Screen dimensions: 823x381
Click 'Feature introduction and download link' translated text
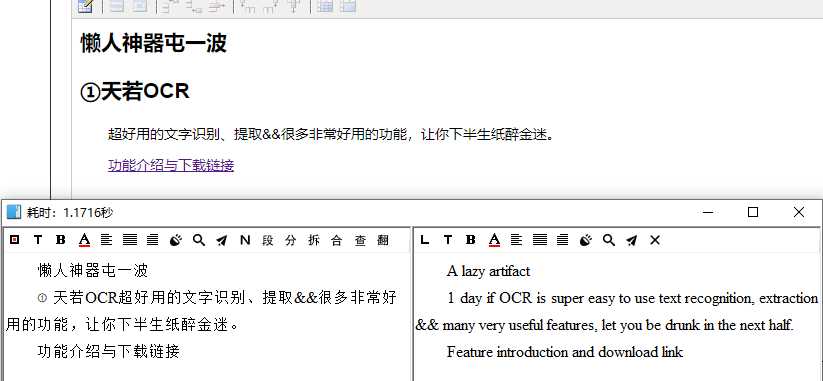click(x=565, y=352)
